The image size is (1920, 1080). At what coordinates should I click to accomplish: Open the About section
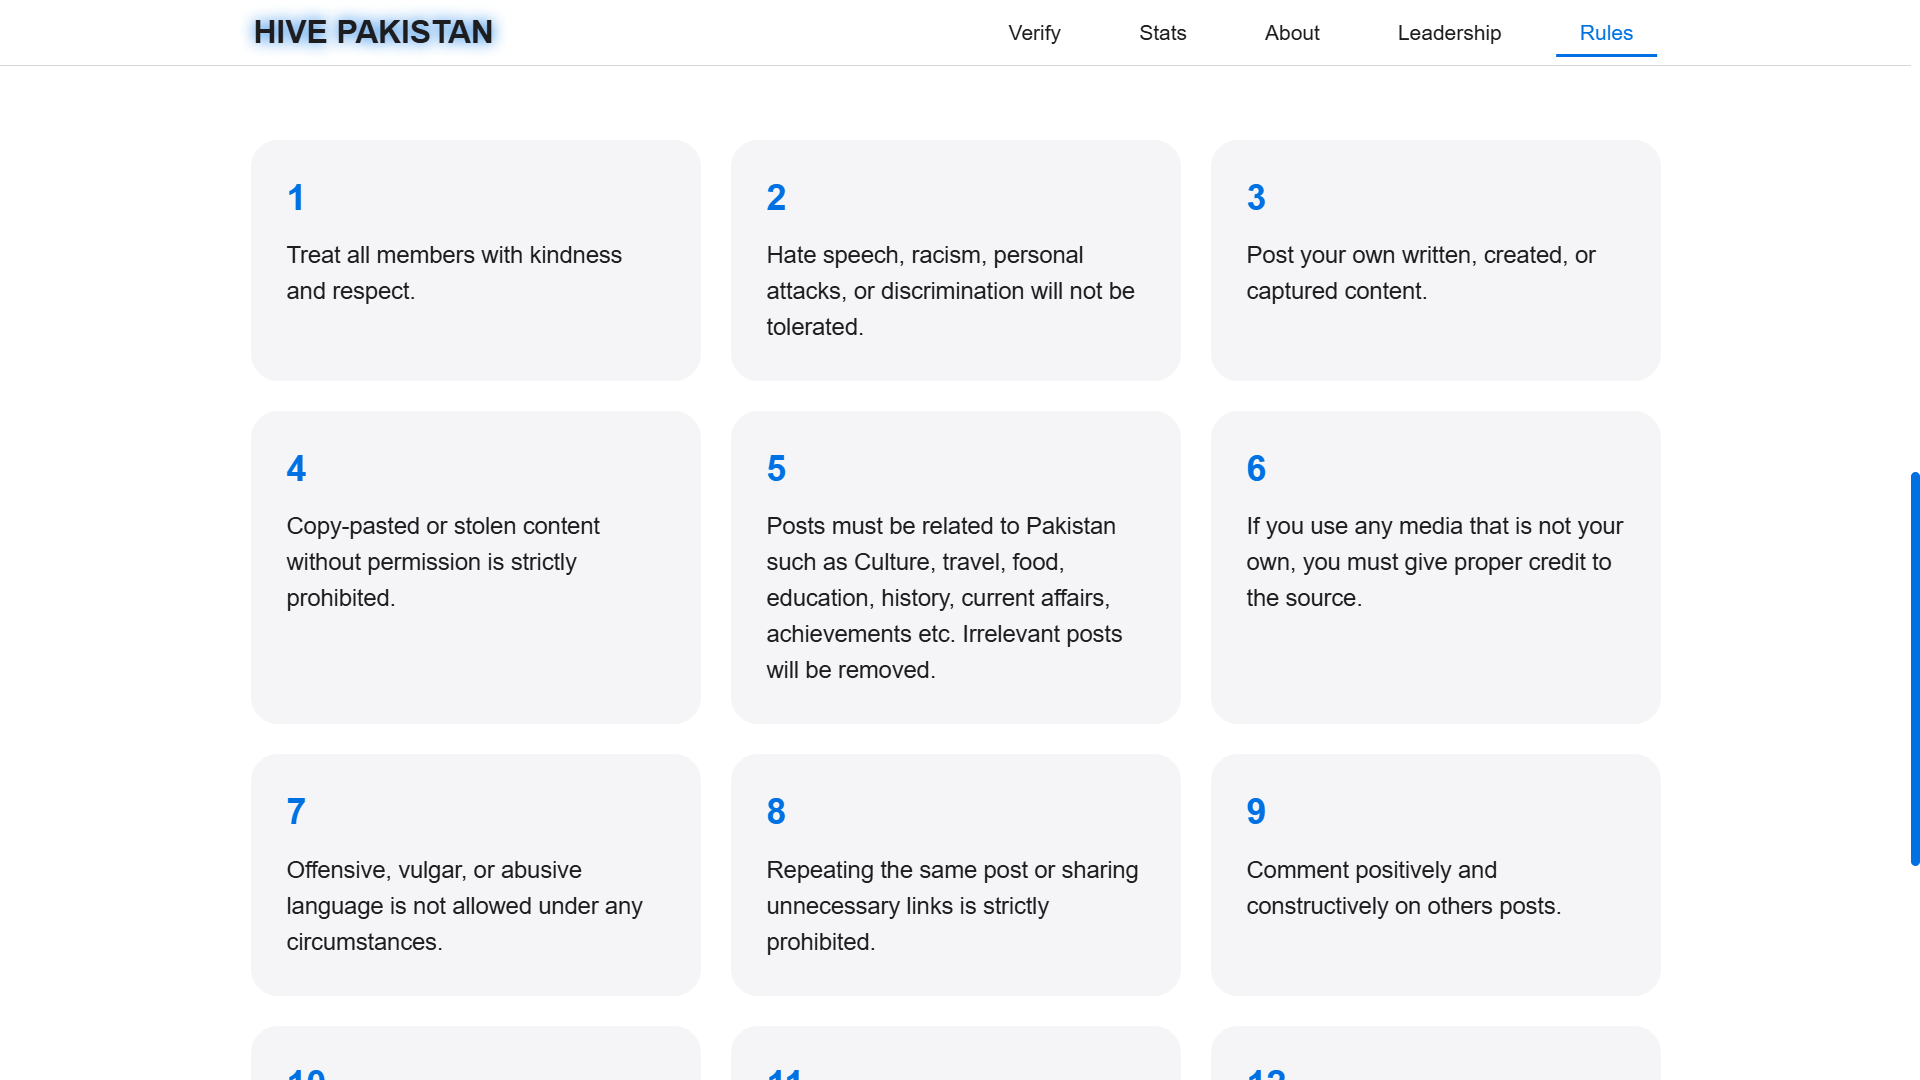1292,33
